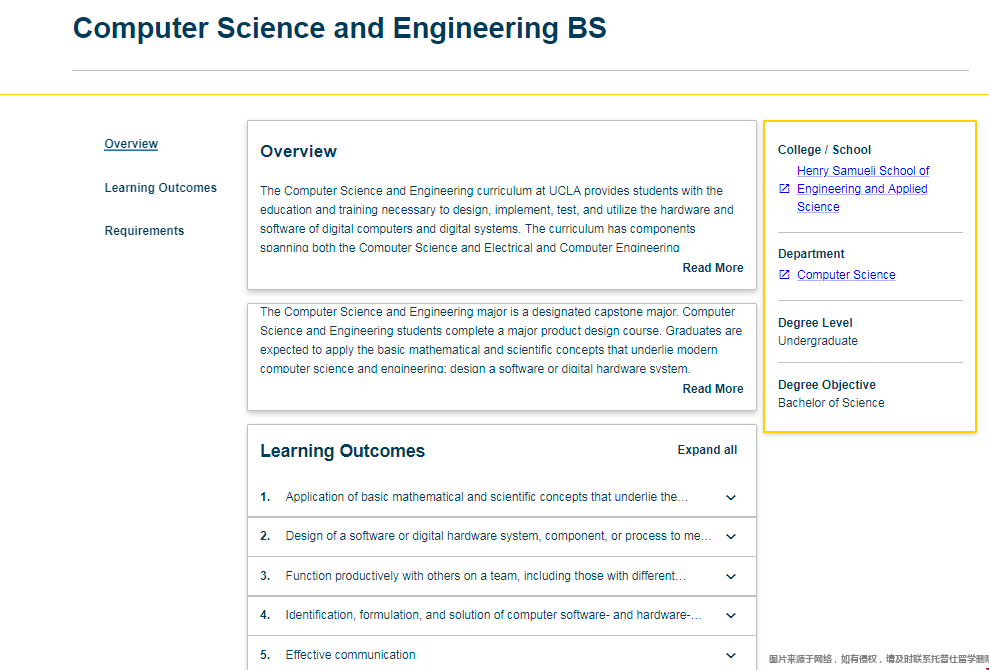
Task: Expand the Effective communication outcome chevron
Action: tap(731, 655)
